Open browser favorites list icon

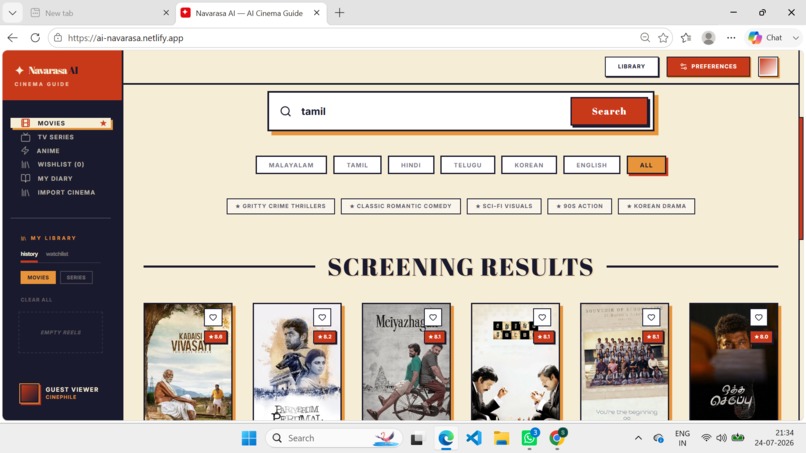pos(686,38)
